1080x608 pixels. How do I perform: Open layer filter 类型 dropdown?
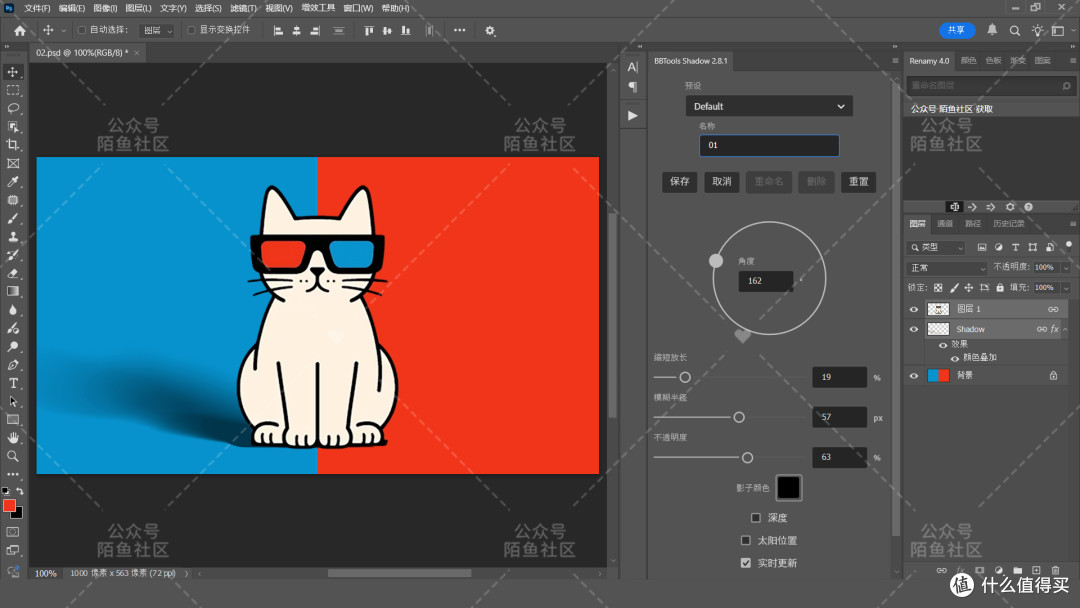(937, 247)
